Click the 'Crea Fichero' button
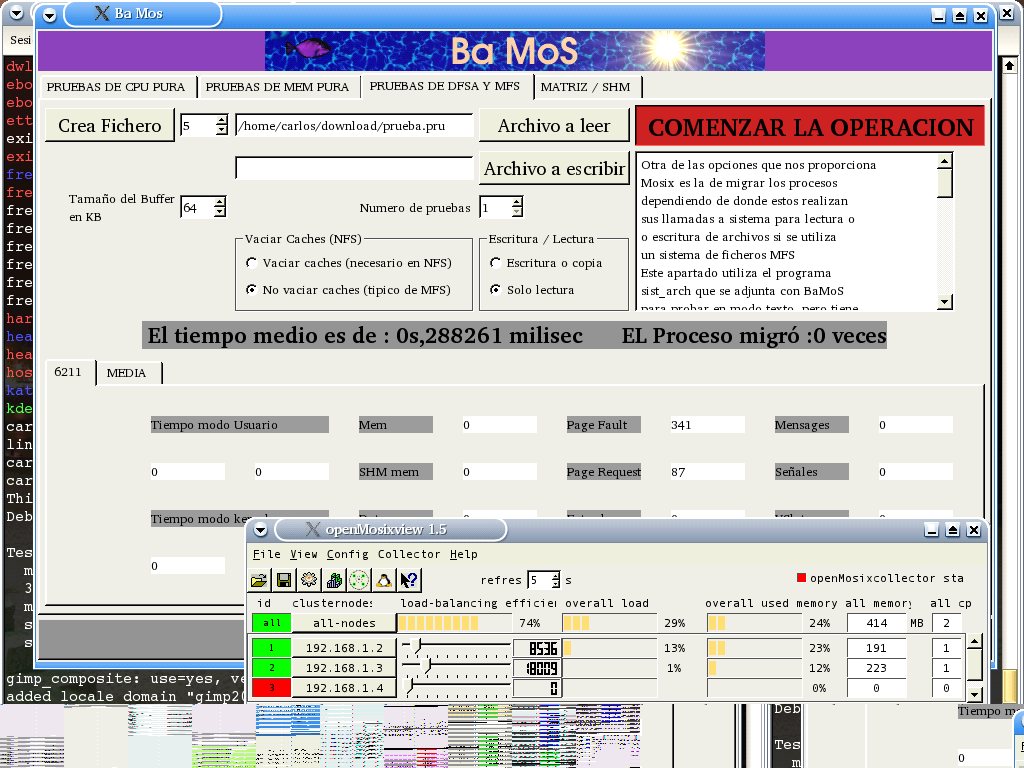 pyautogui.click(x=109, y=126)
